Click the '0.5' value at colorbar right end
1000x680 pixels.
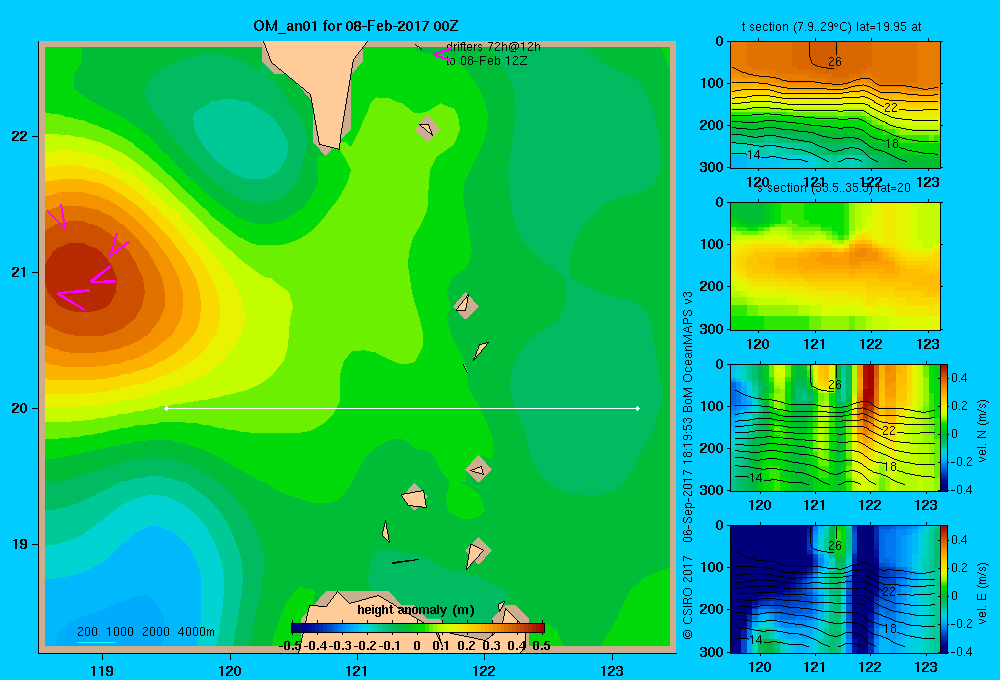(541, 646)
